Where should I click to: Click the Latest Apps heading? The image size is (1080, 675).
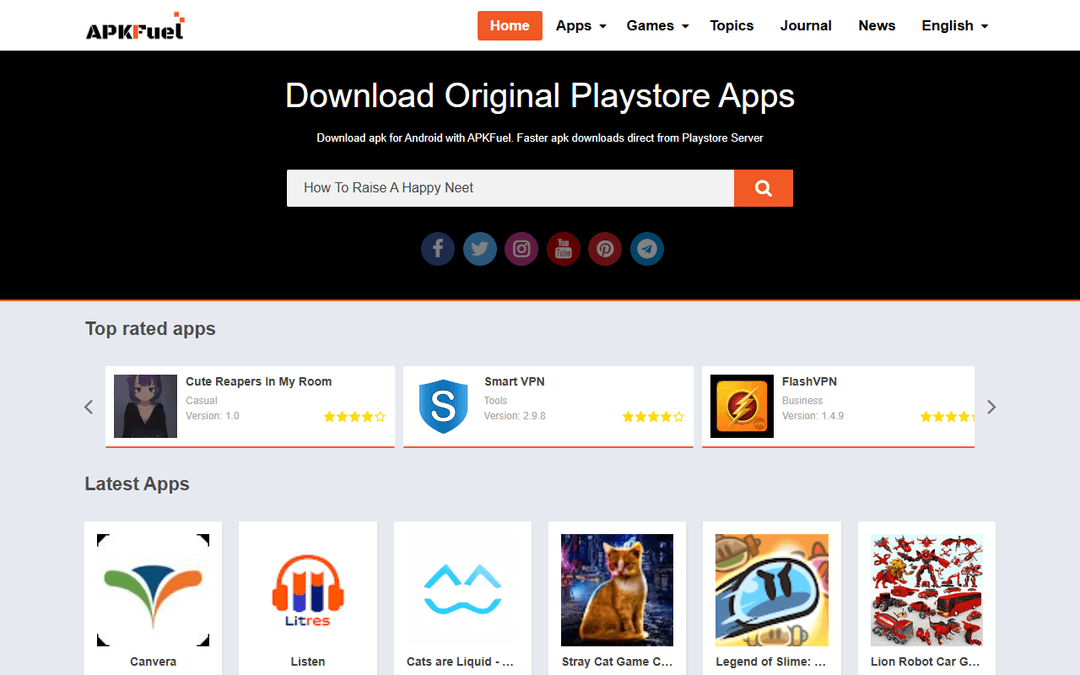[x=137, y=484]
